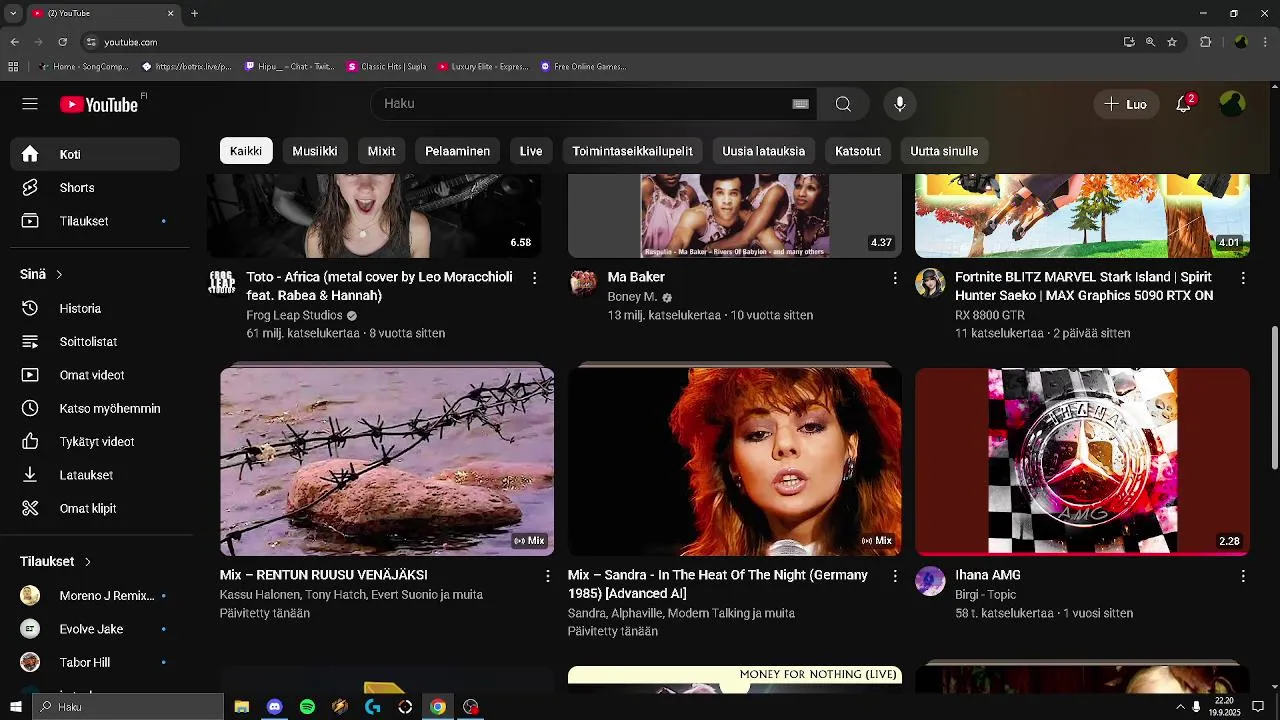The height and width of the screenshot is (720, 1280).
Task: Open Discord from the taskbar
Action: (274, 707)
